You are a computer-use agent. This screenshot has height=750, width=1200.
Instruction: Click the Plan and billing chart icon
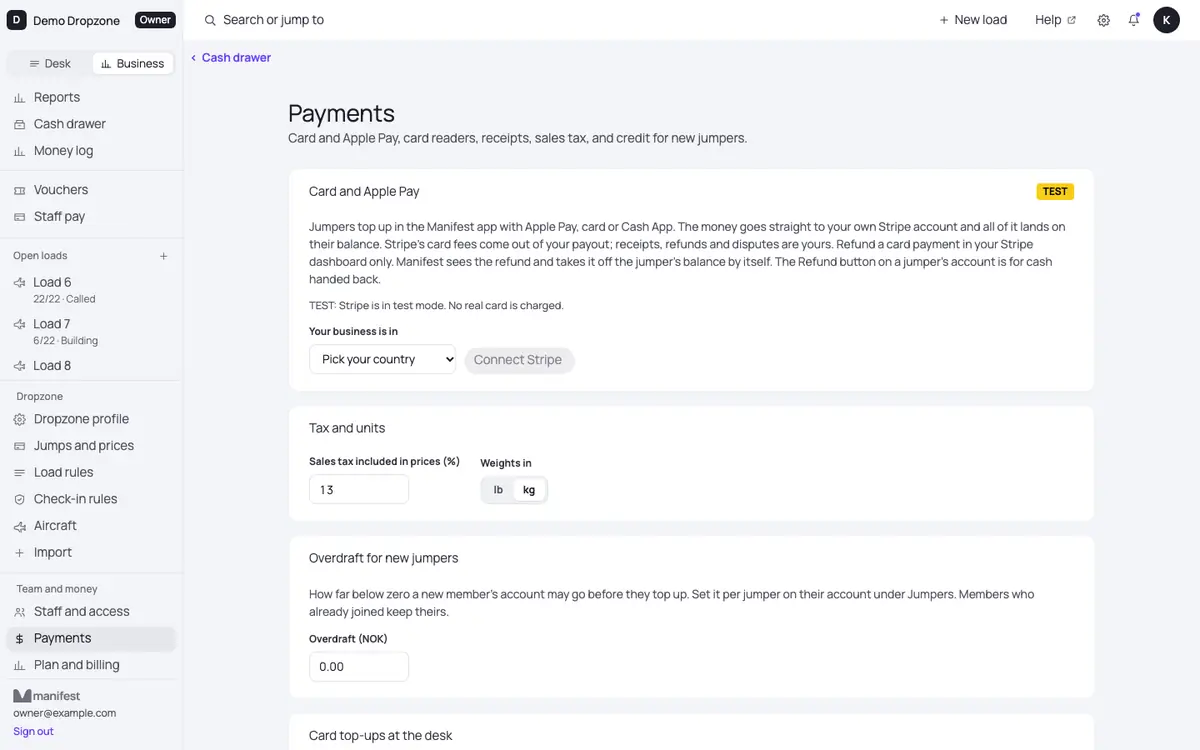[x=19, y=665]
